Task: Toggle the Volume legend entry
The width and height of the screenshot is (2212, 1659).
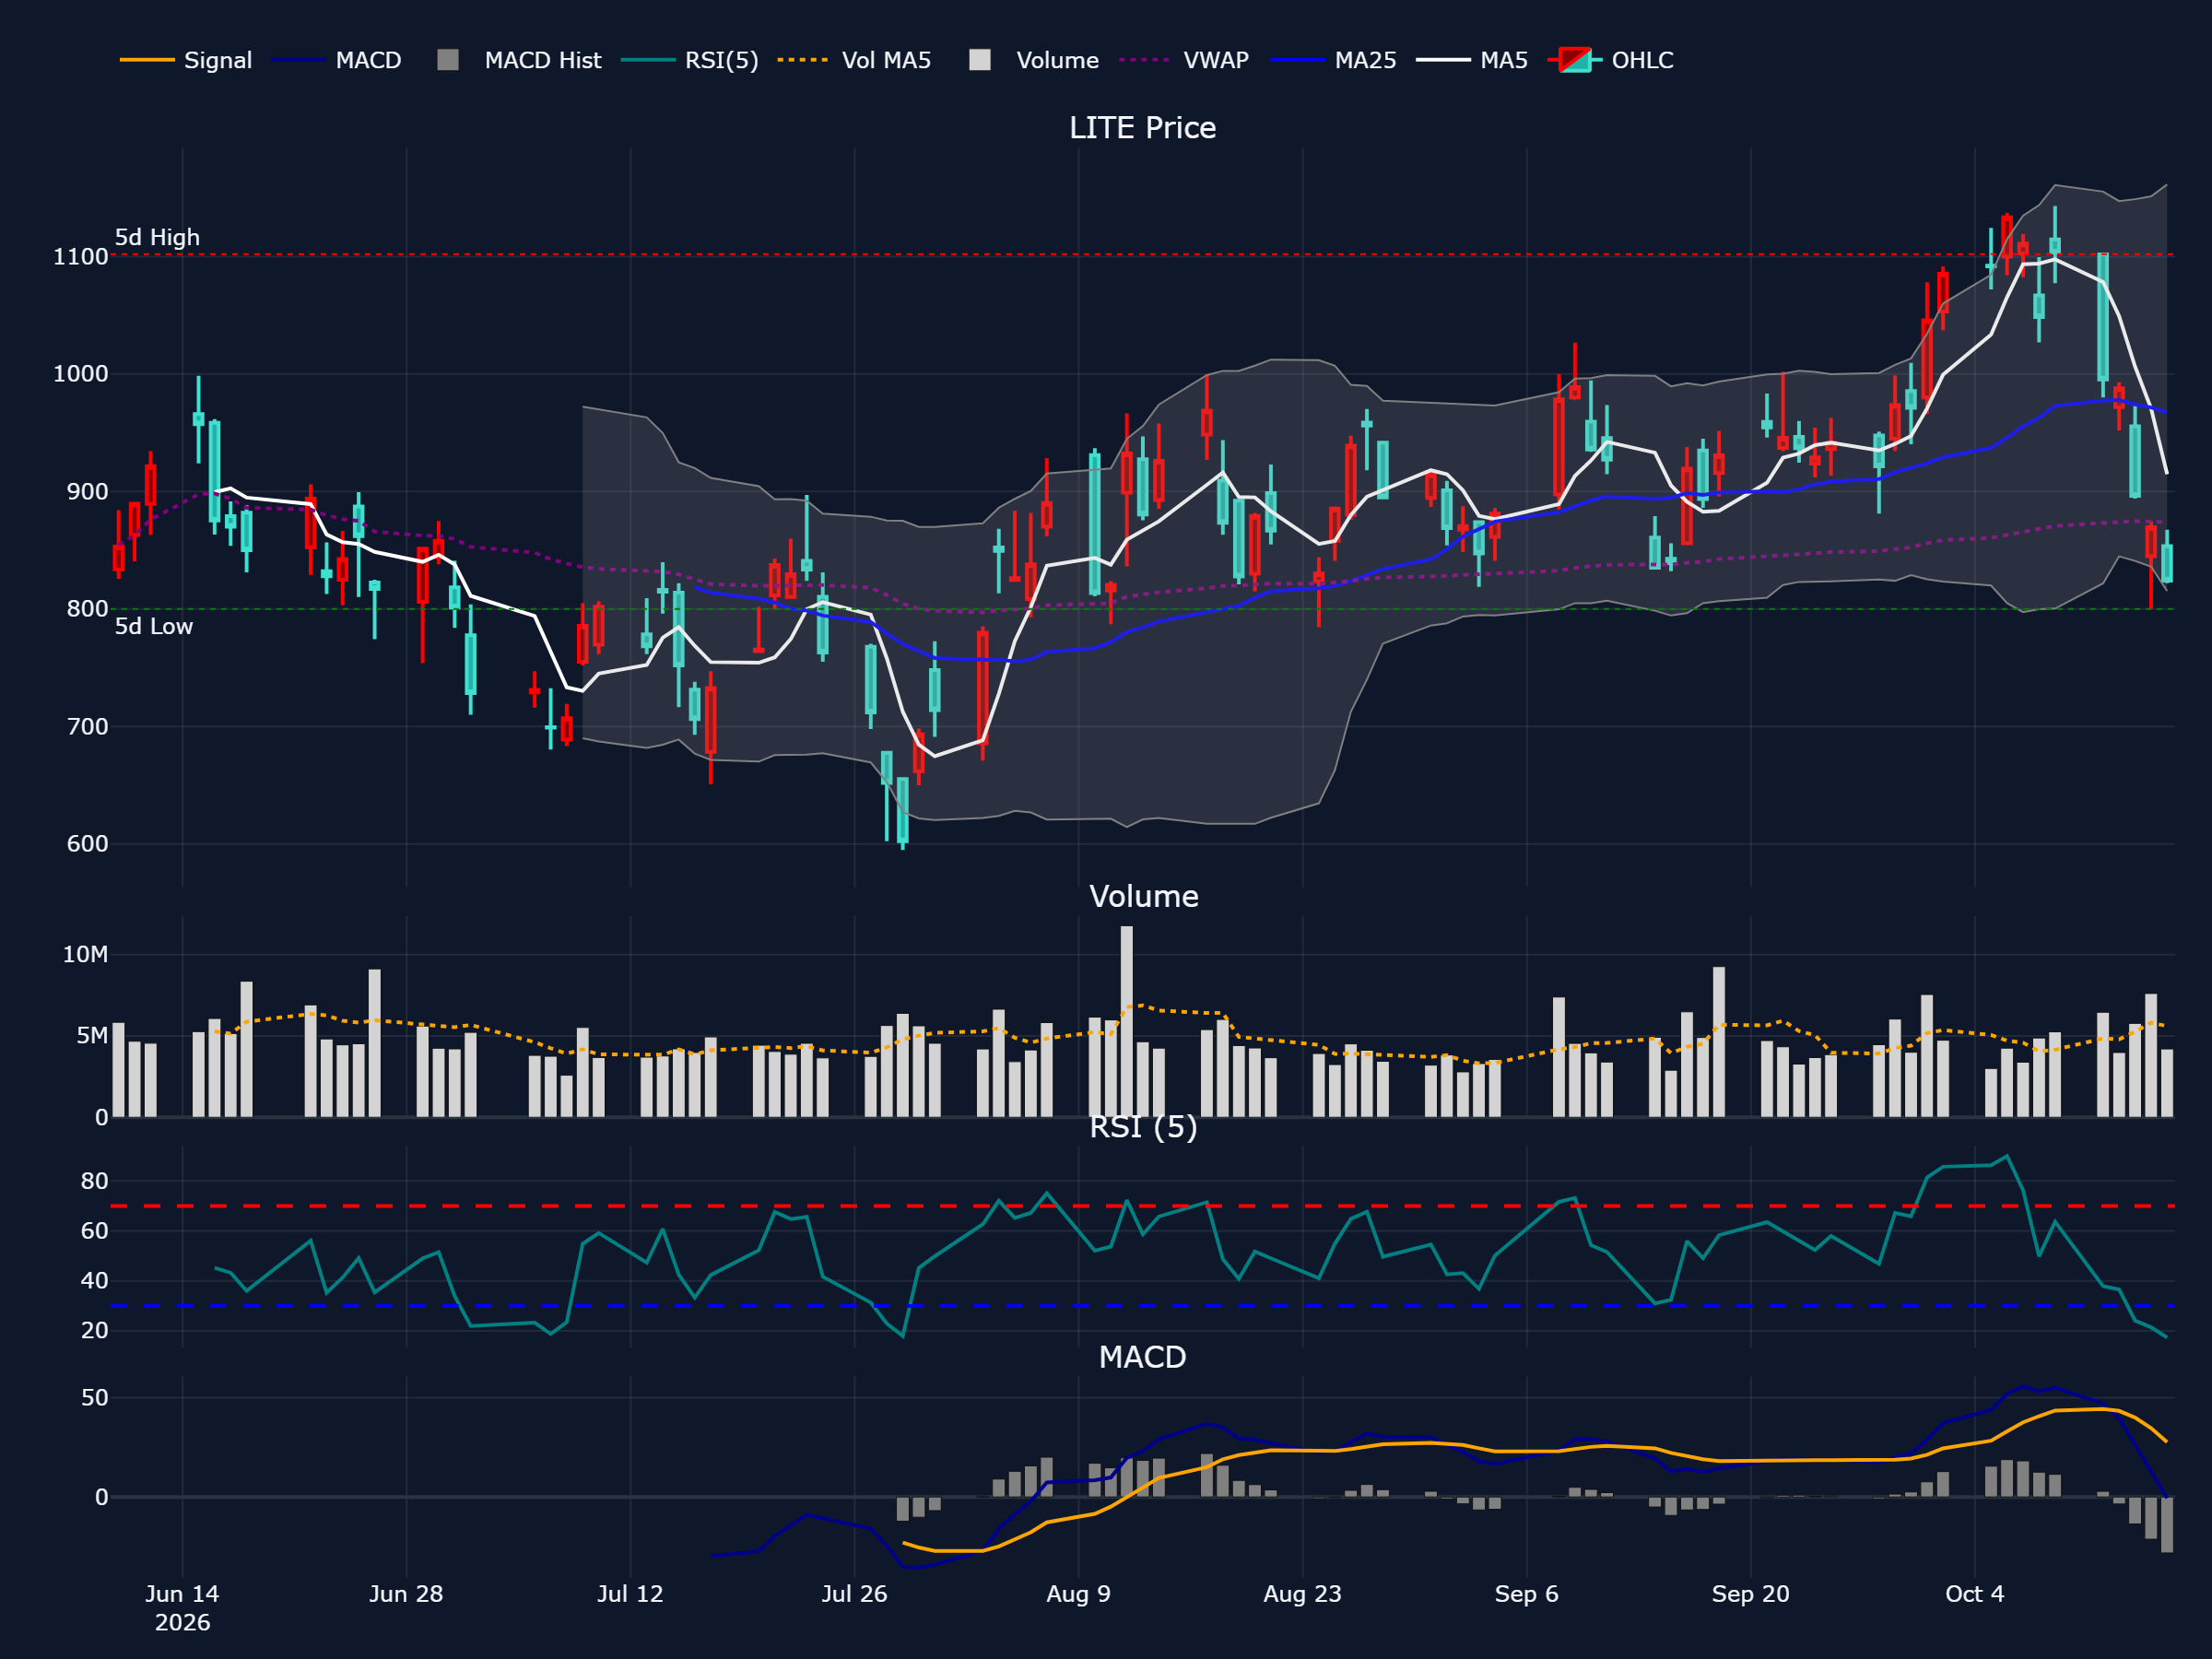Action: point(1034,60)
